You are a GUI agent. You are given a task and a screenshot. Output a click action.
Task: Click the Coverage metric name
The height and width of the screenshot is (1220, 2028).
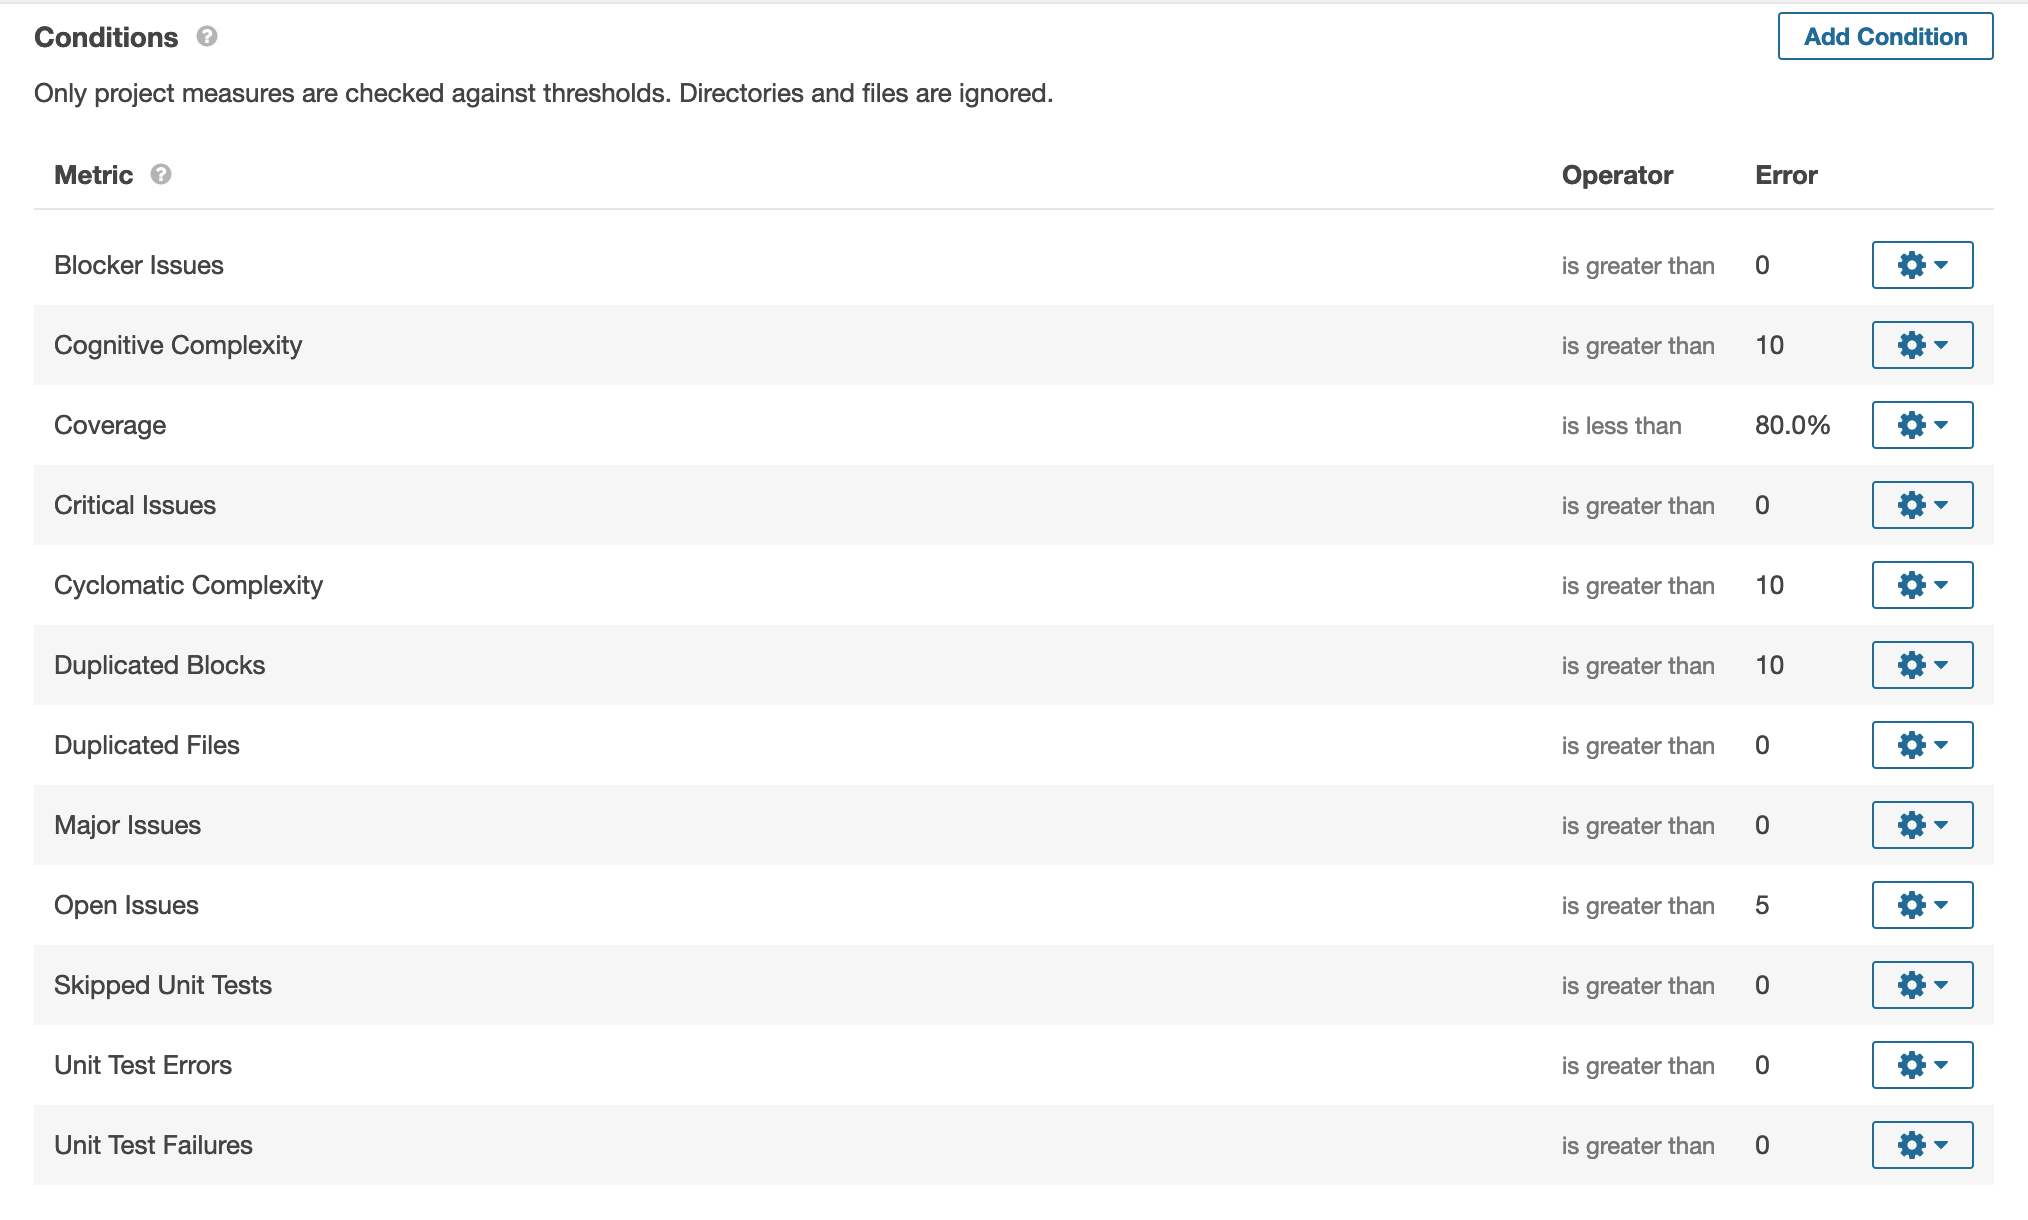tap(110, 425)
